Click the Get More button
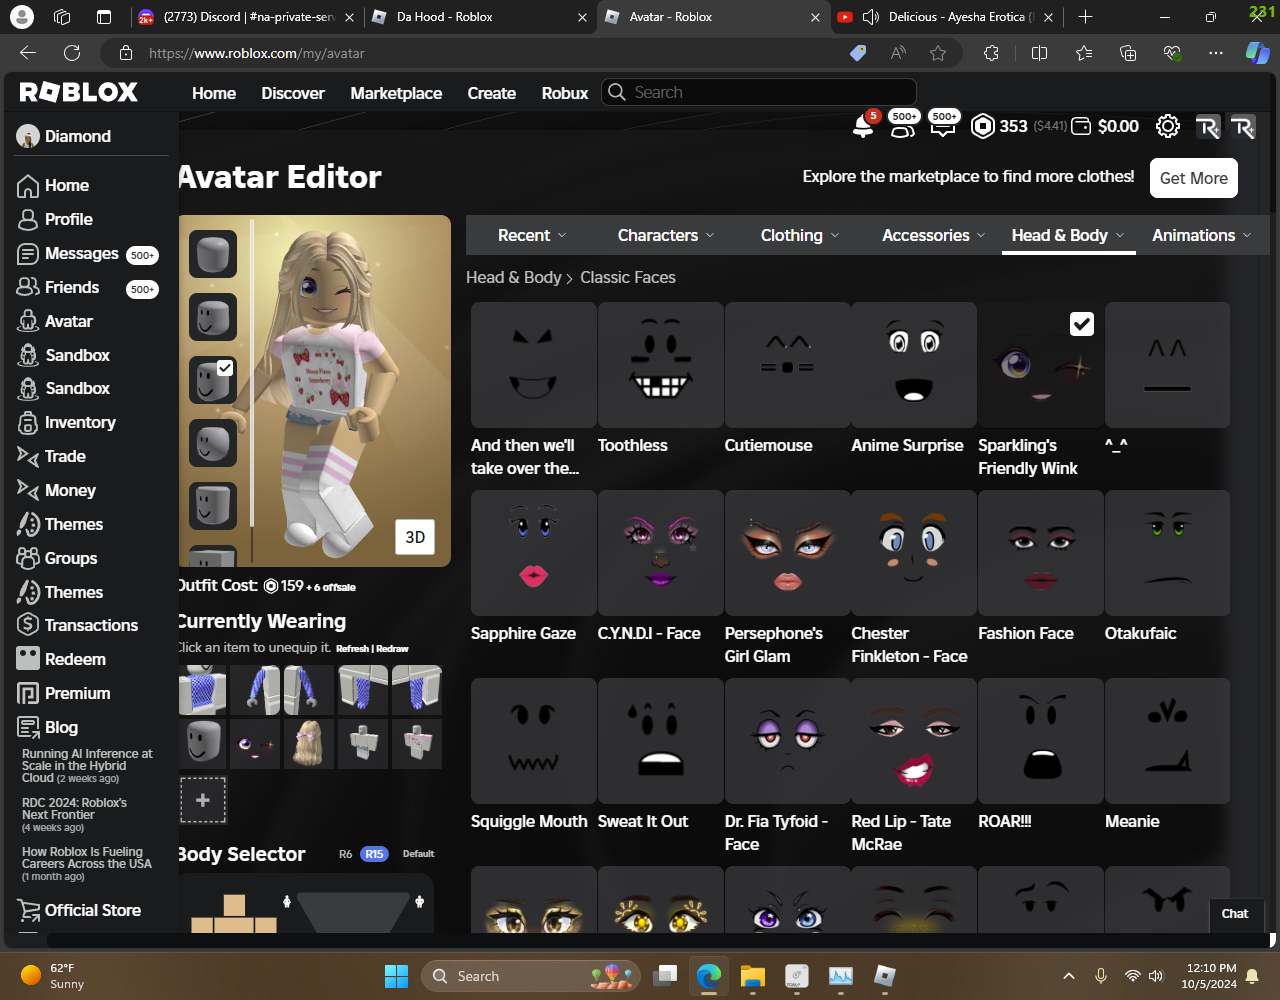 click(1194, 178)
